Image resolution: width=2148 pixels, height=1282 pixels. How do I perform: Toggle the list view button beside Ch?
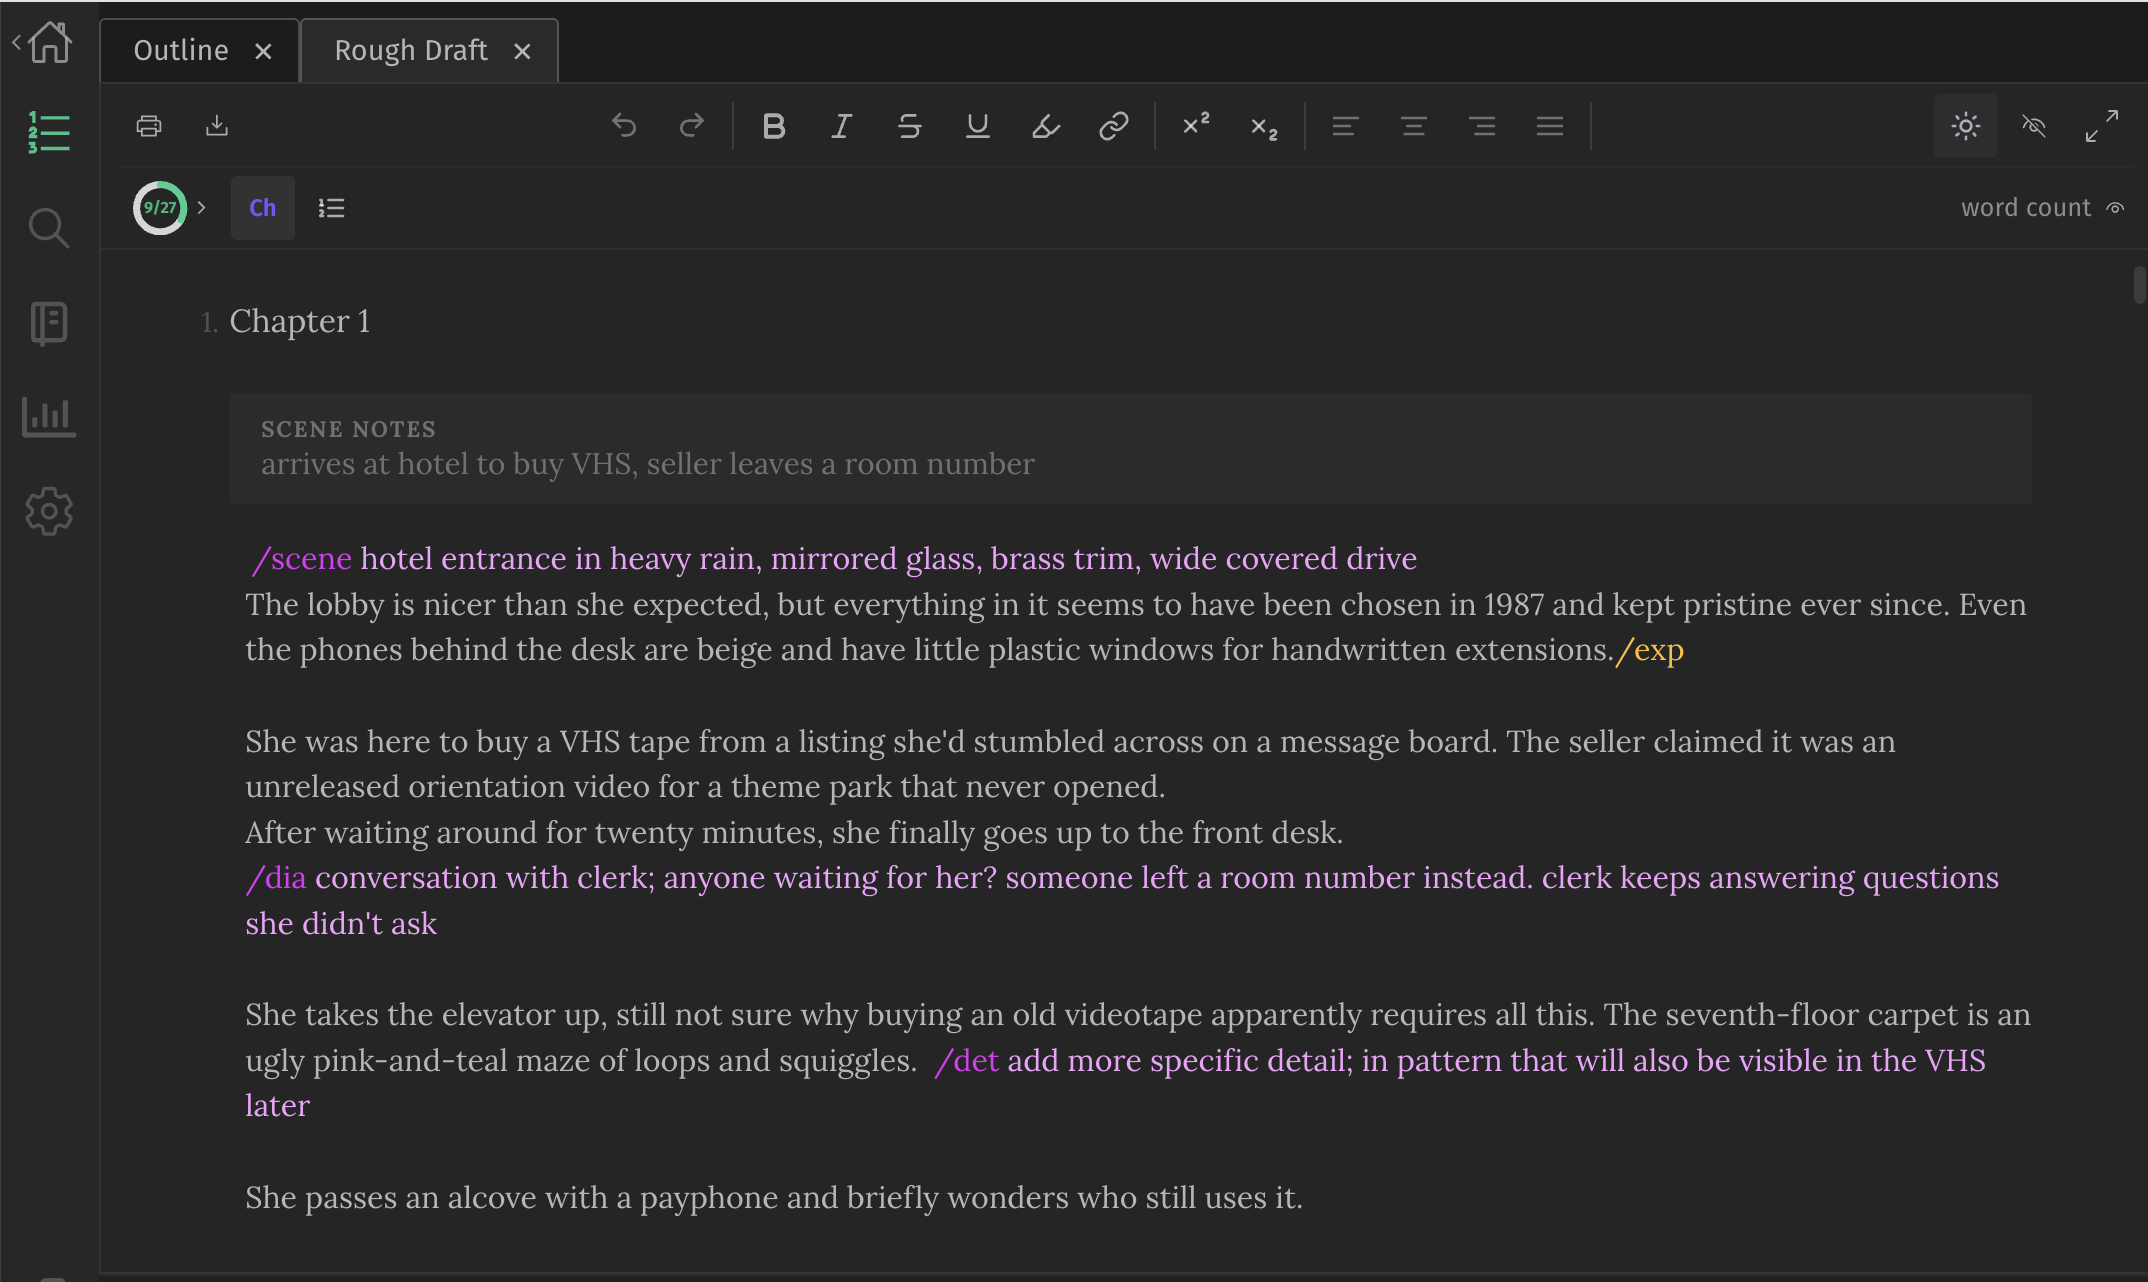331,208
